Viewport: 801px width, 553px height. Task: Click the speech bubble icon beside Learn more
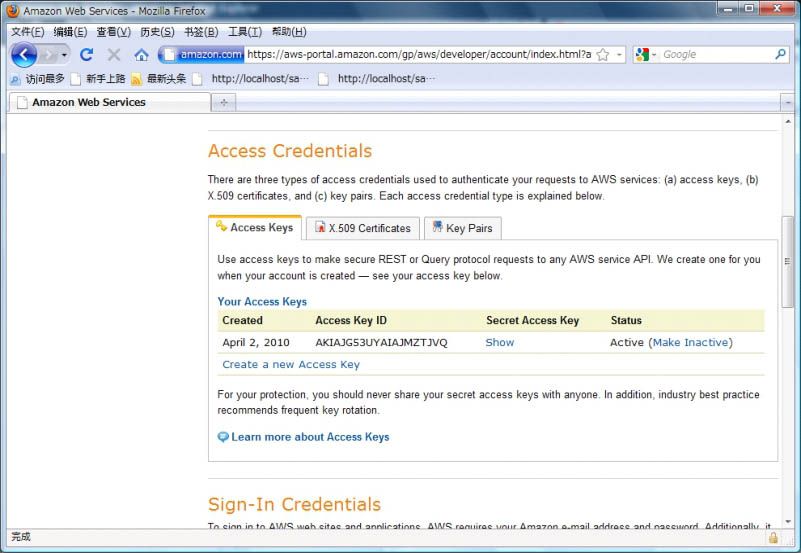pyautogui.click(x=223, y=437)
